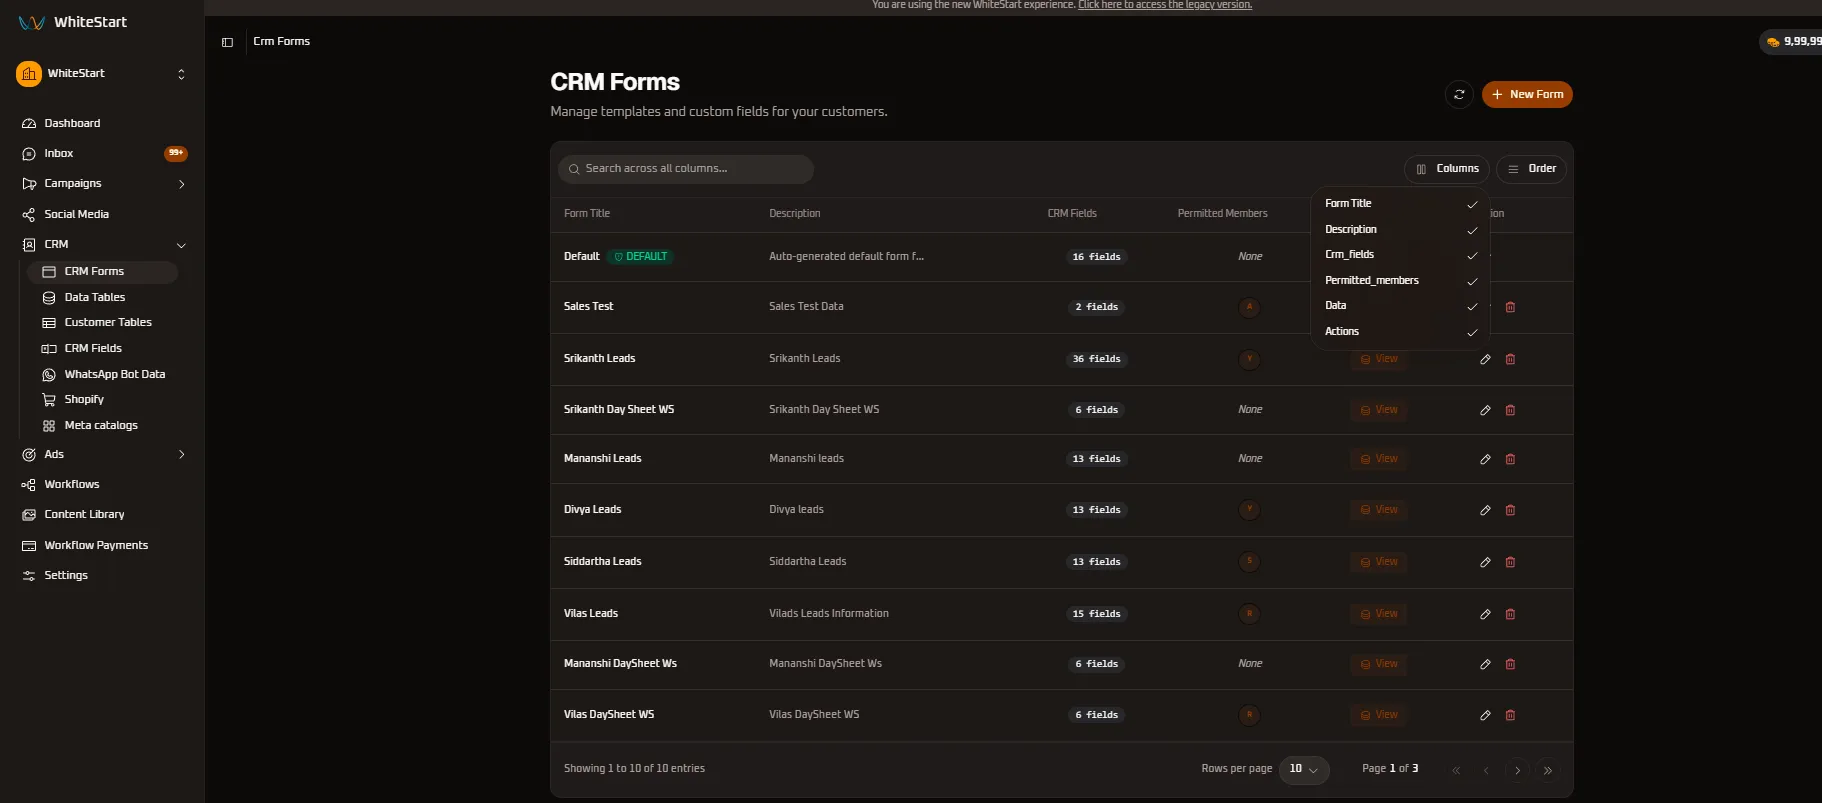Viewport: 1822px width, 803px height.
Task: Toggle Actions column visibility
Action: [x=1400, y=332]
